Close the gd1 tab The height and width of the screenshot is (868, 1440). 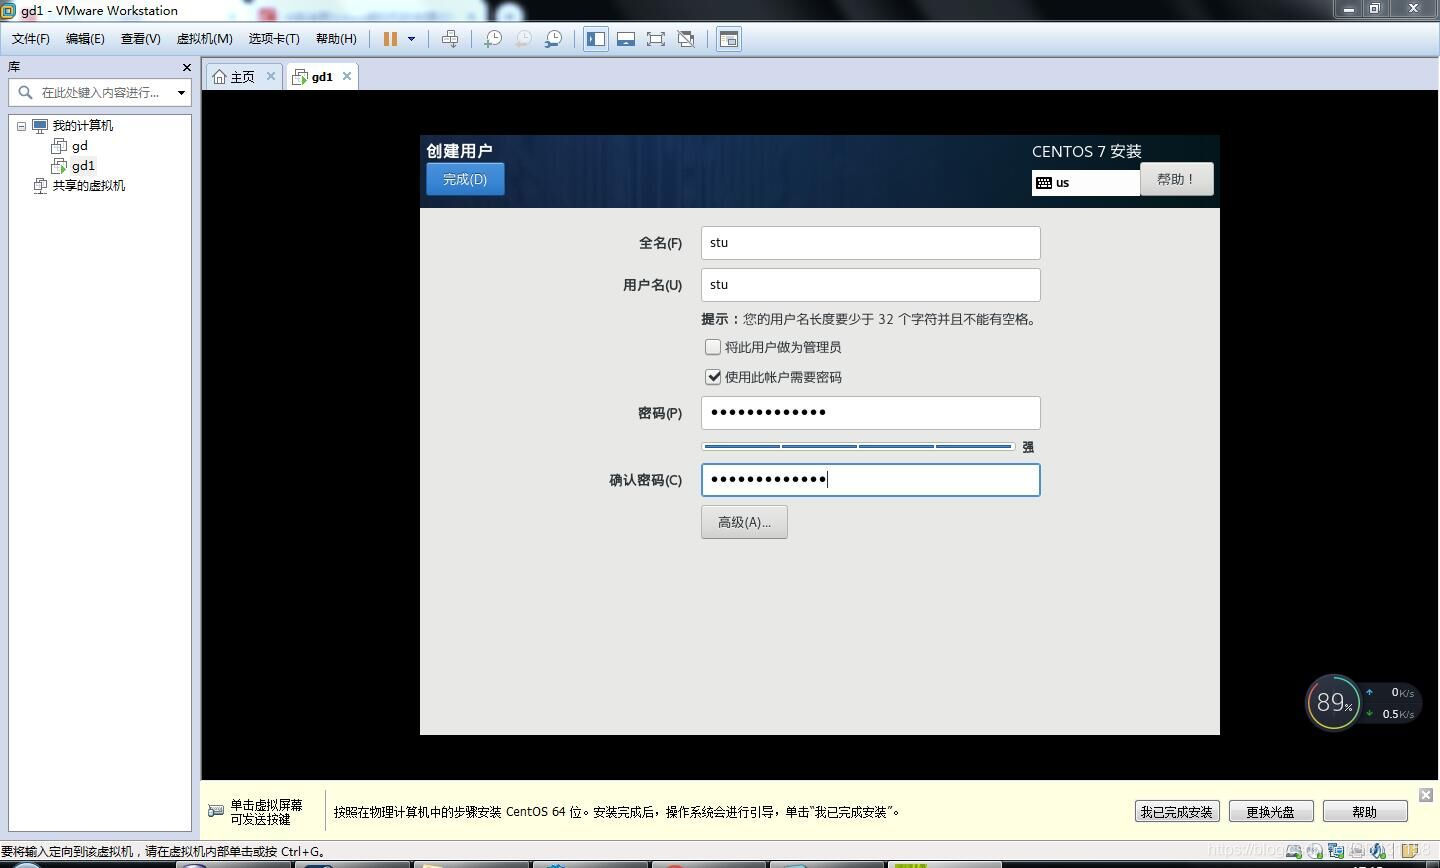[x=347, y=76]
